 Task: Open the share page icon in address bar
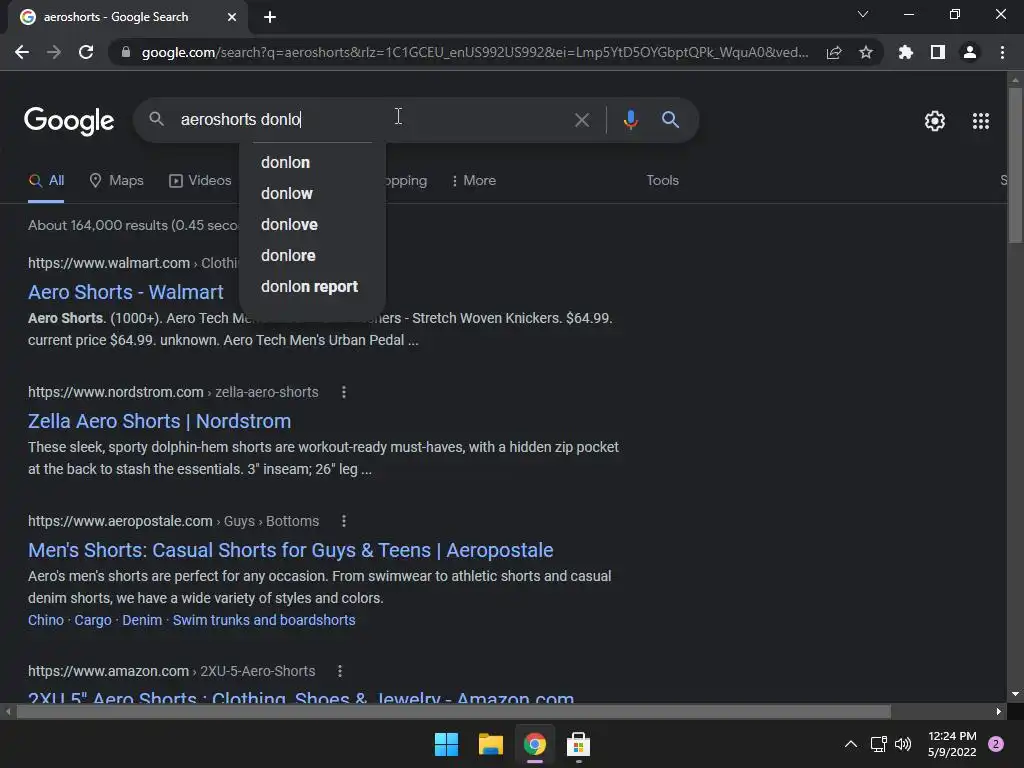[x=834, y=52]
